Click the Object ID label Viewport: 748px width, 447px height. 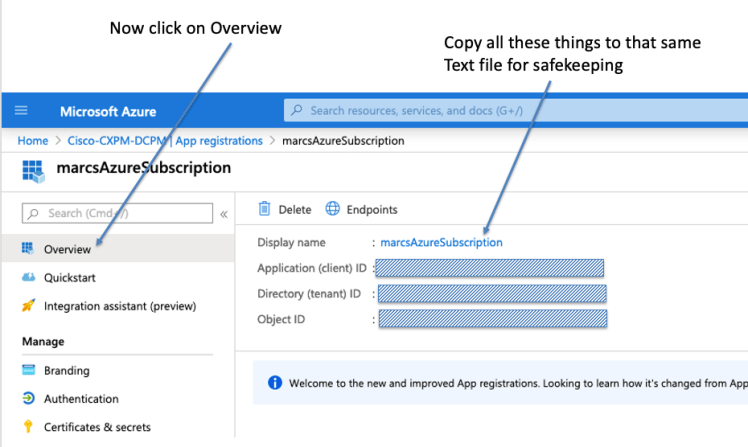click(x=281, y=319)
